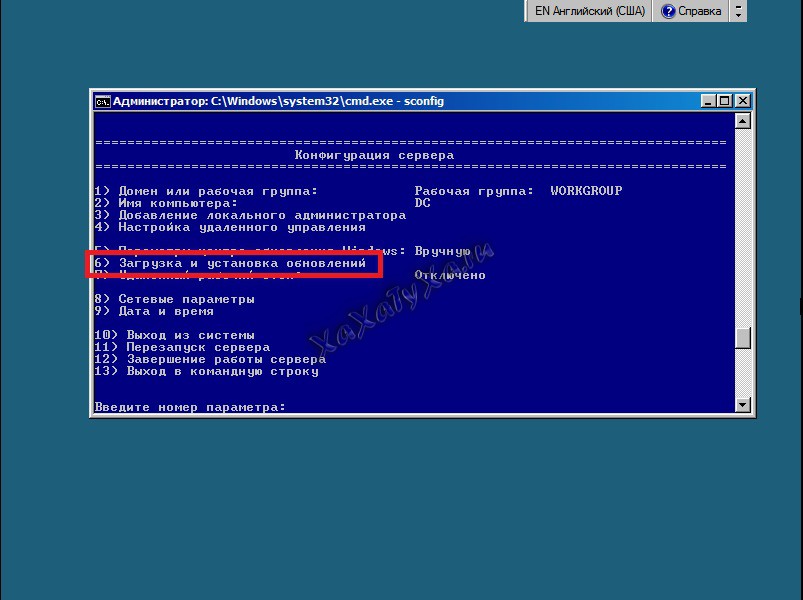Click the 'Выход из системы' line
Image resolution: width=803 pixels, height=600 pixels.
174,335
